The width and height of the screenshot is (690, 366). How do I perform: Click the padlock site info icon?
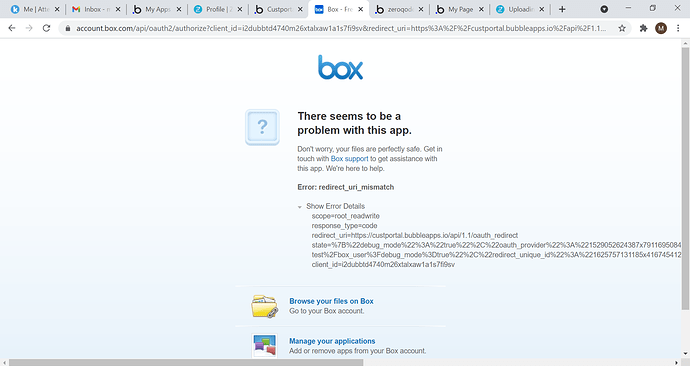tap(67, 28)
